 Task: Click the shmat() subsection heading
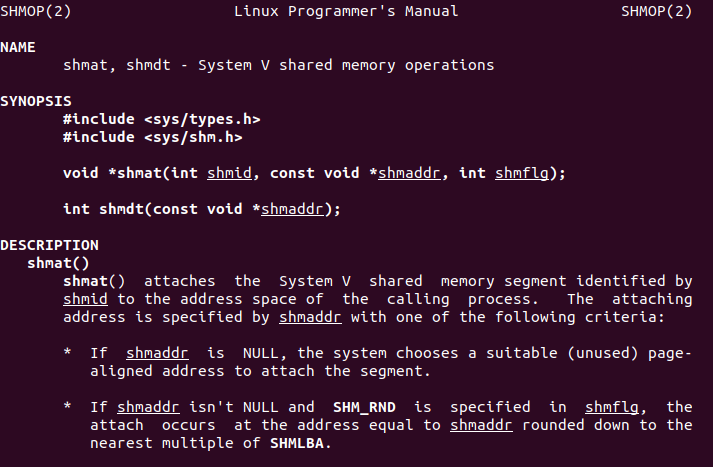coord(58,263)
